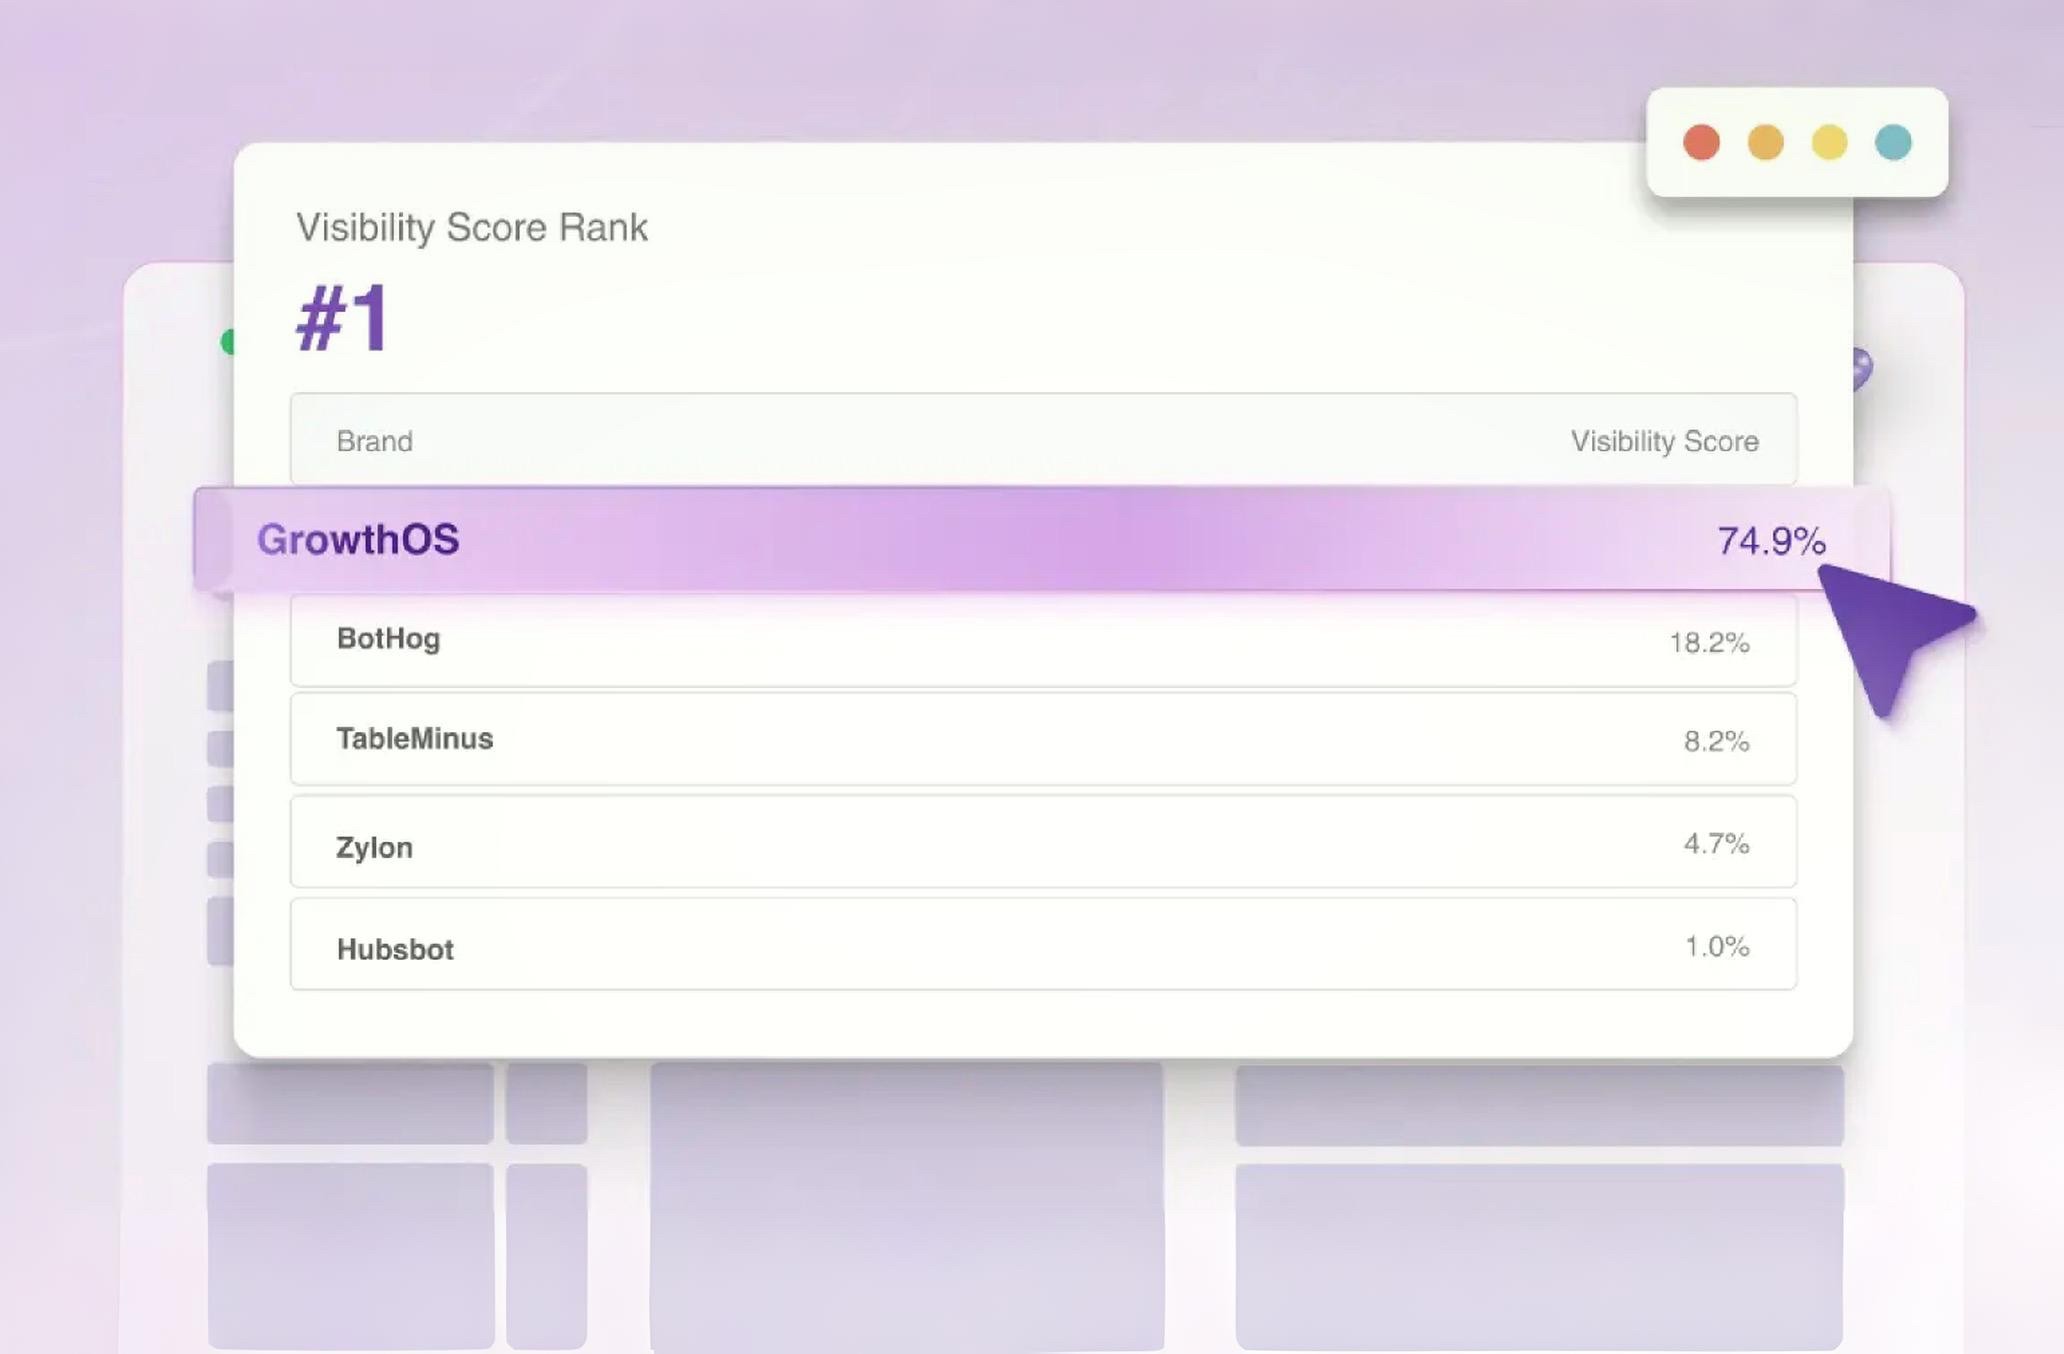Click the yellow dot in the floating panel
Viewport: 2064px width, 1354px height.
(1829, 142)
